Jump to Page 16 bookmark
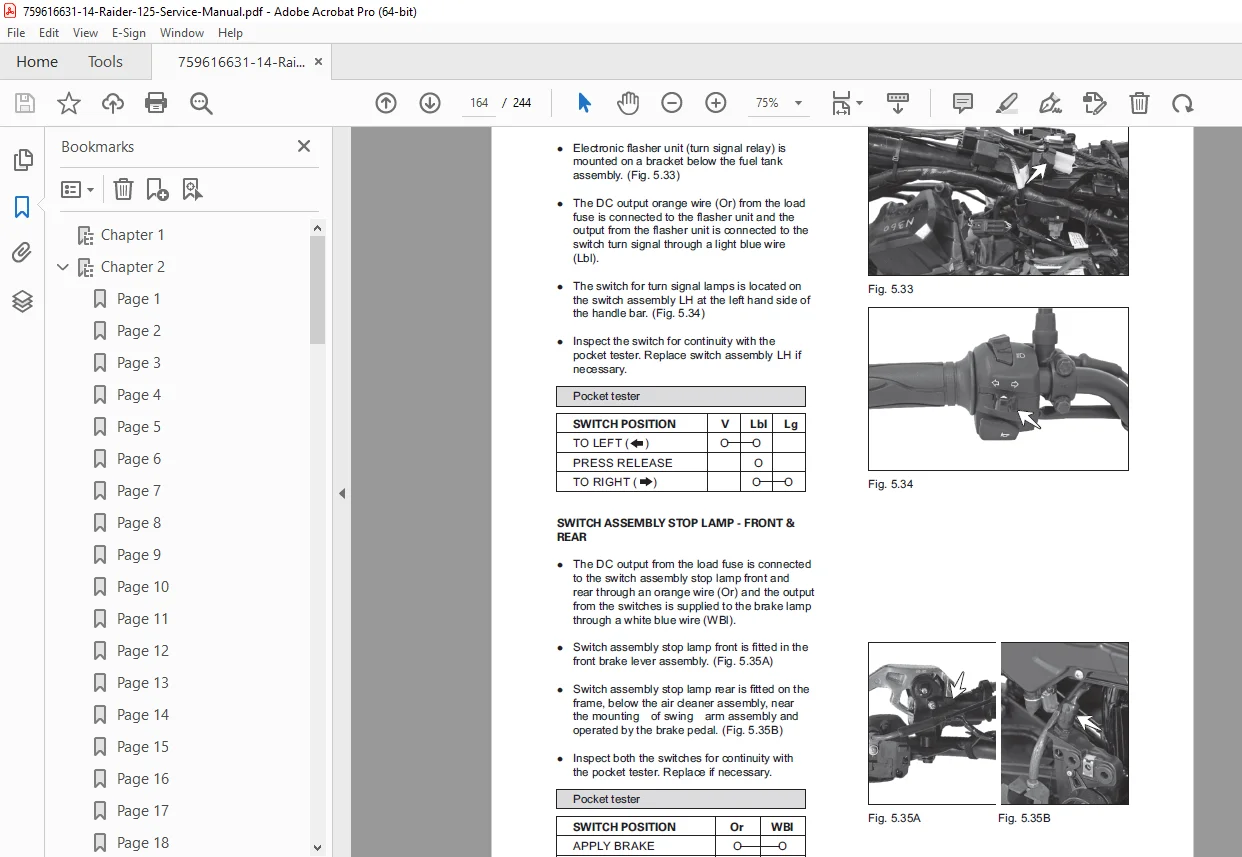The width and height of the screenshot is (1242, 857). click(x=142, y=779)
